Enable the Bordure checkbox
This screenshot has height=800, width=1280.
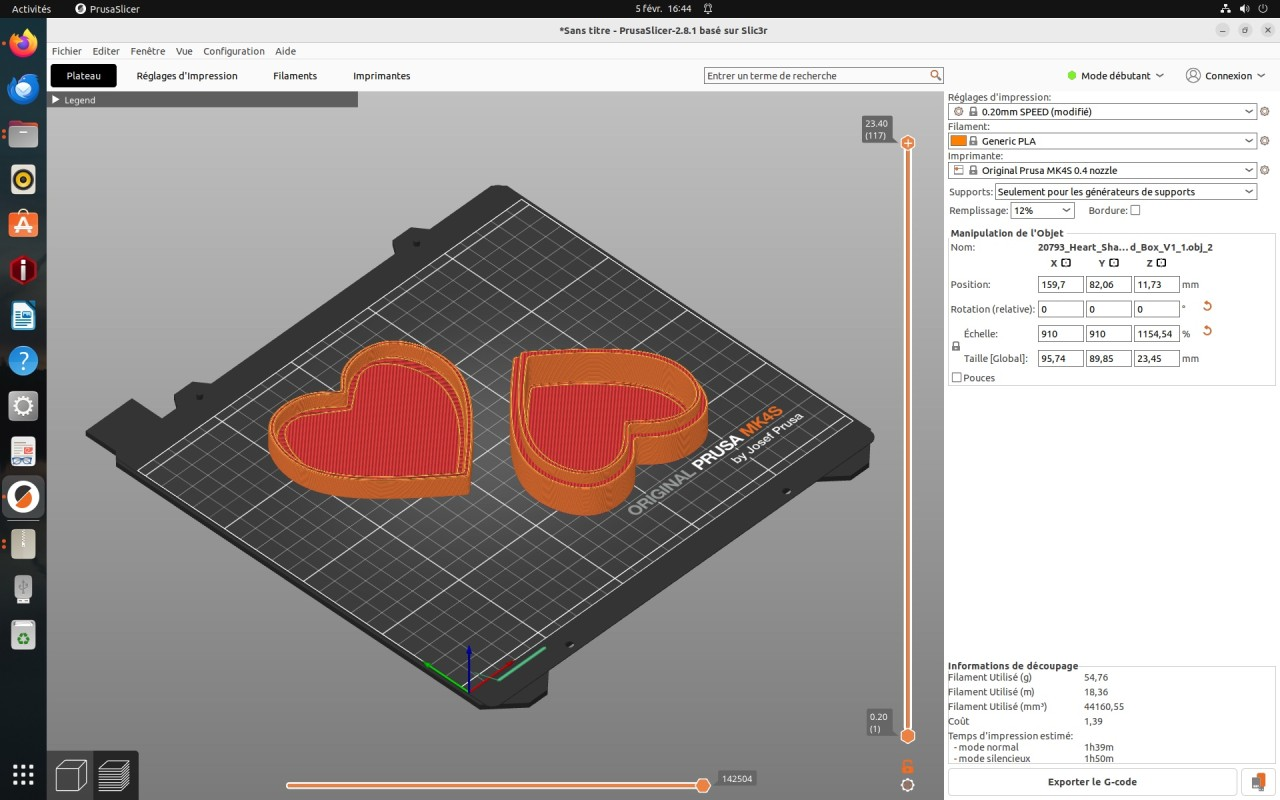point(1135,211)
